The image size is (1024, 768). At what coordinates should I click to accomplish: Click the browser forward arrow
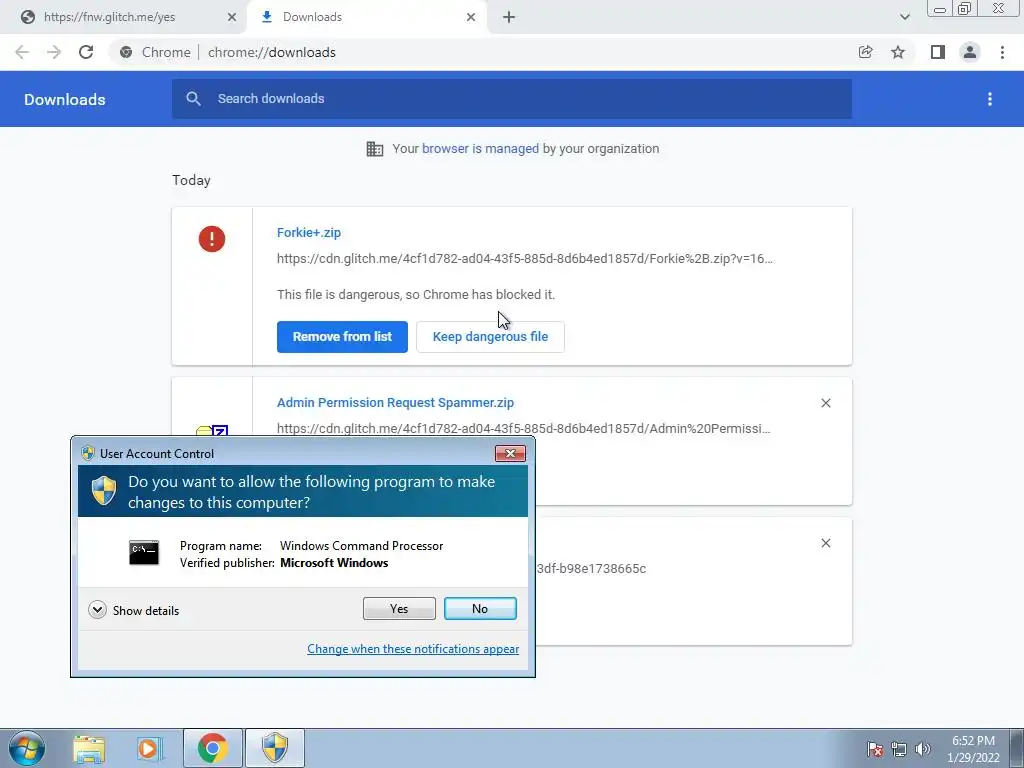coord(54,52)
